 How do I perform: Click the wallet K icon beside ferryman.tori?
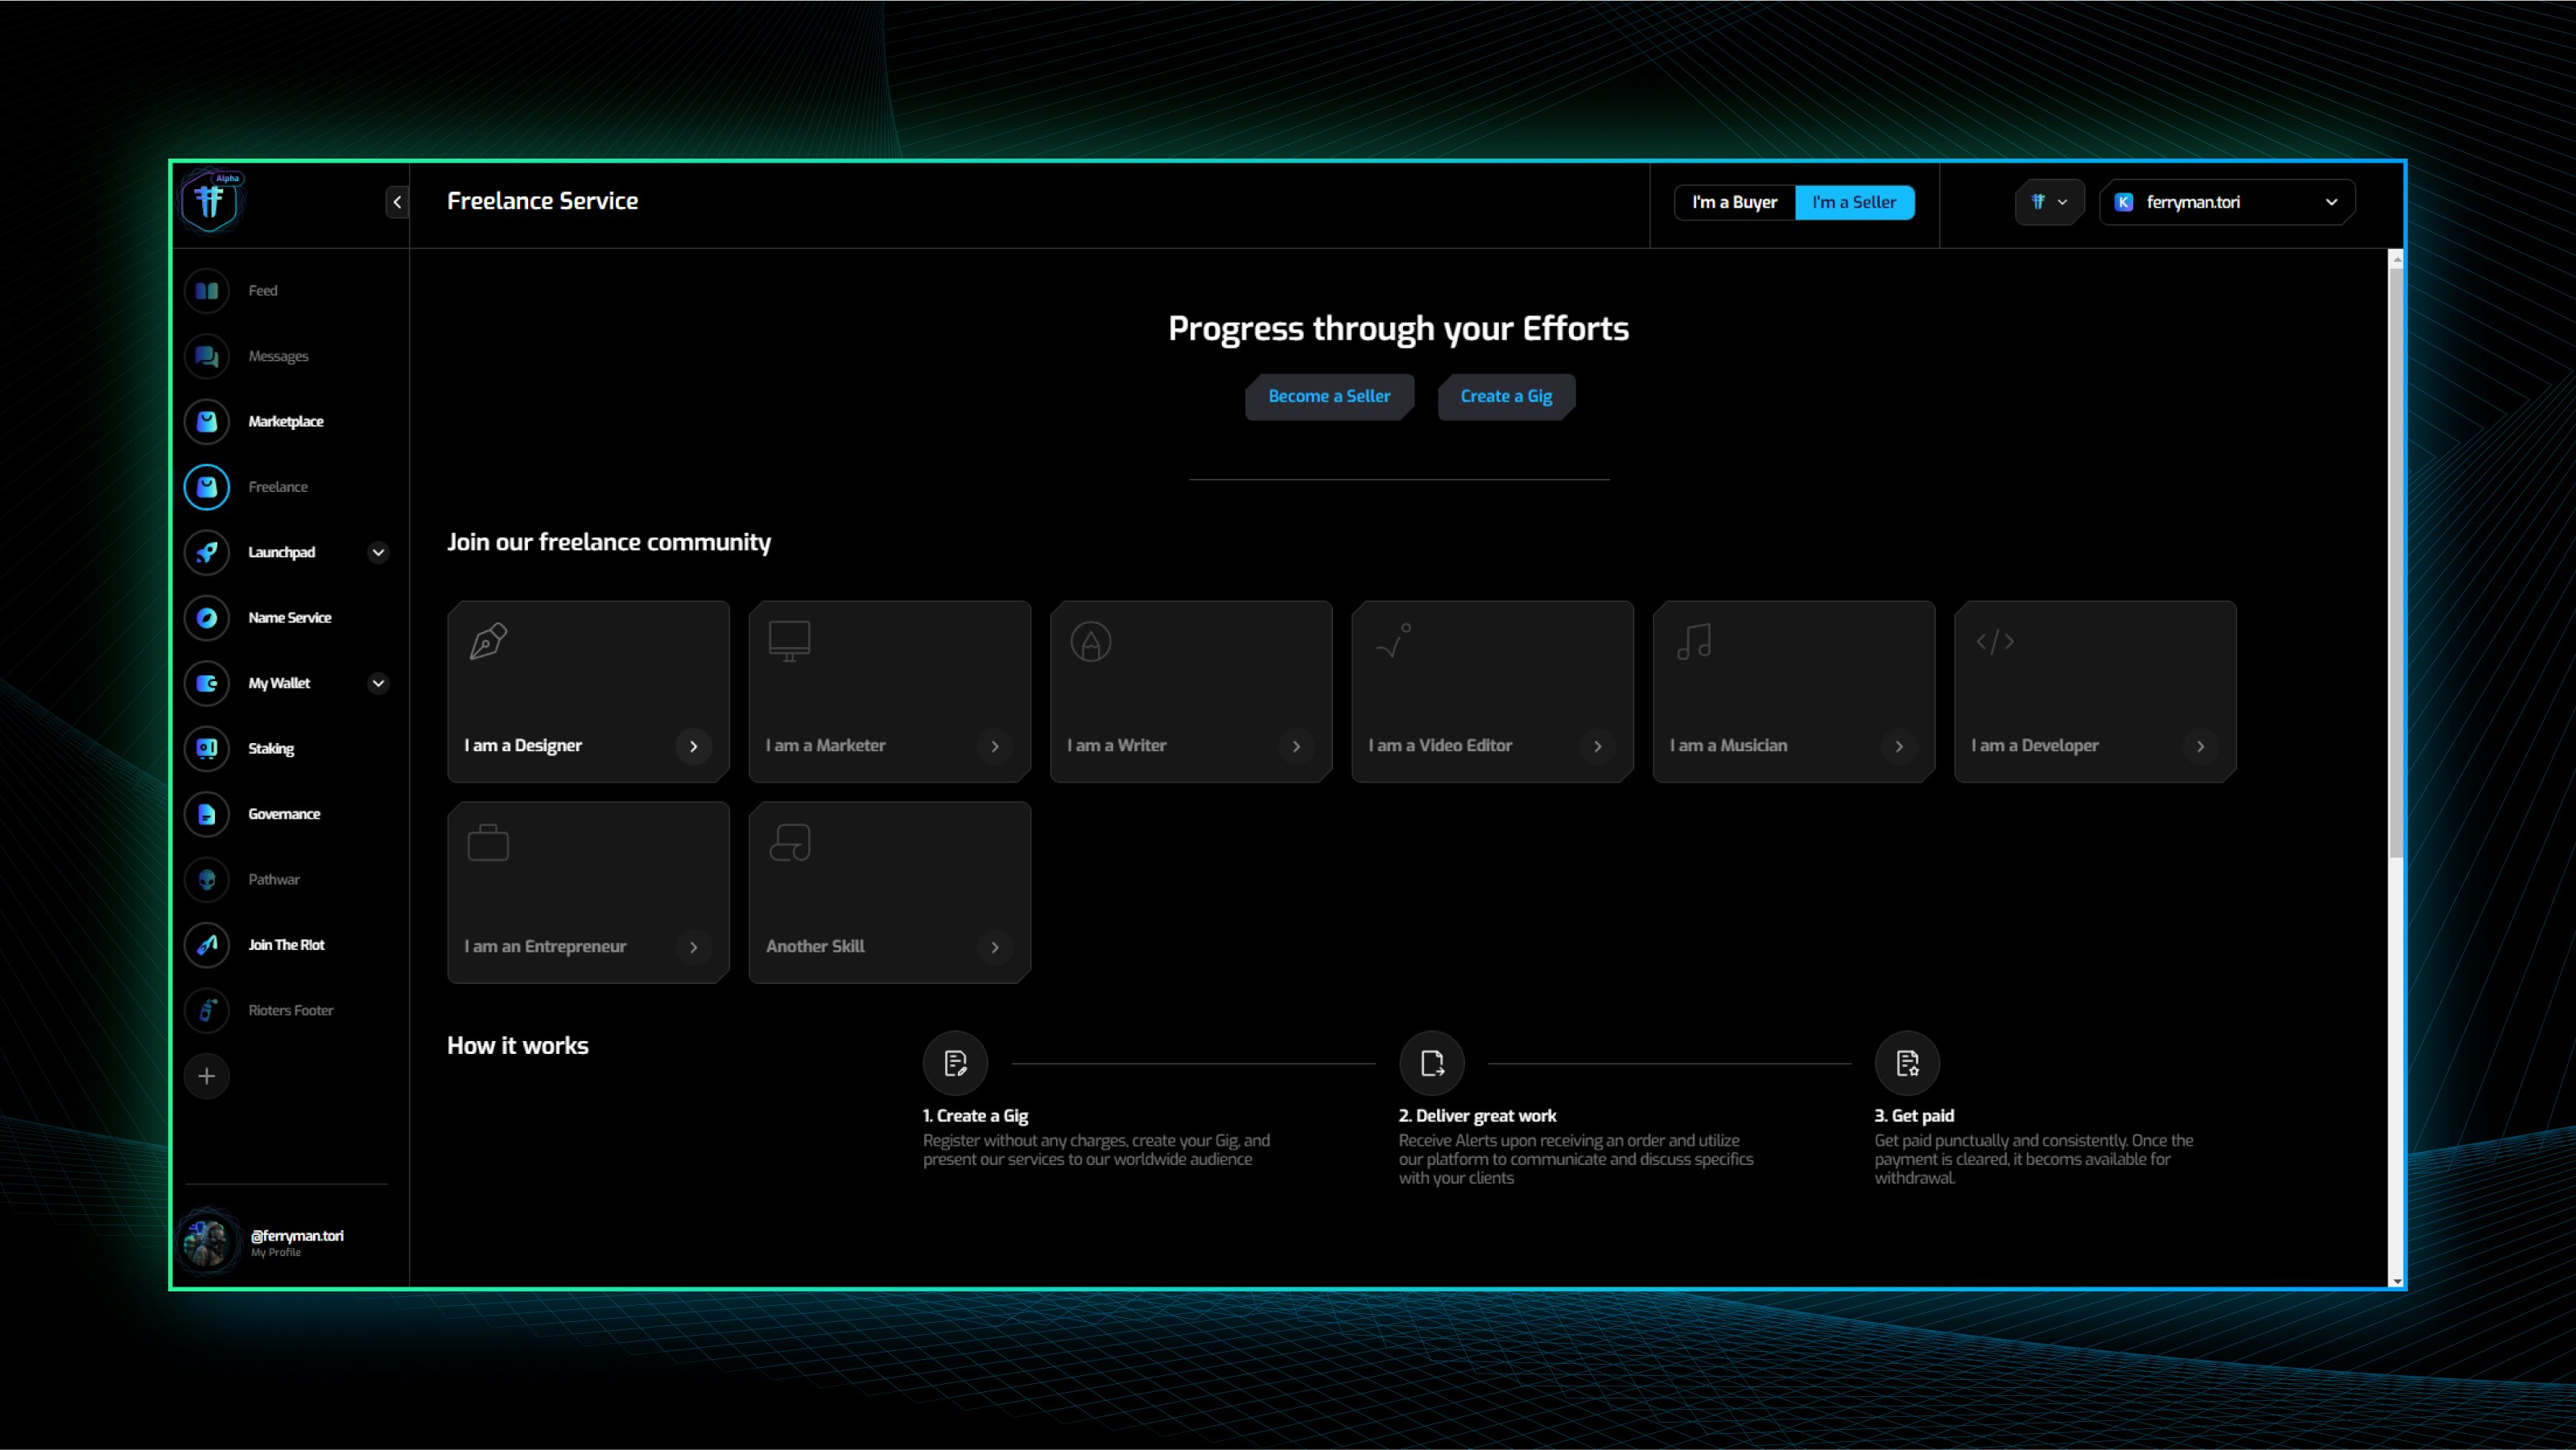(2124, 202)
